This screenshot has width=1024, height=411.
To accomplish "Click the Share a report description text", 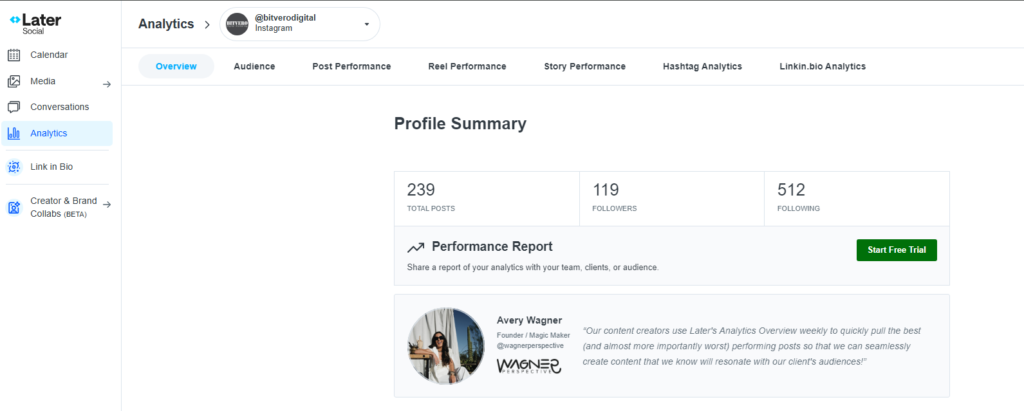I will (x=533, y=267).
